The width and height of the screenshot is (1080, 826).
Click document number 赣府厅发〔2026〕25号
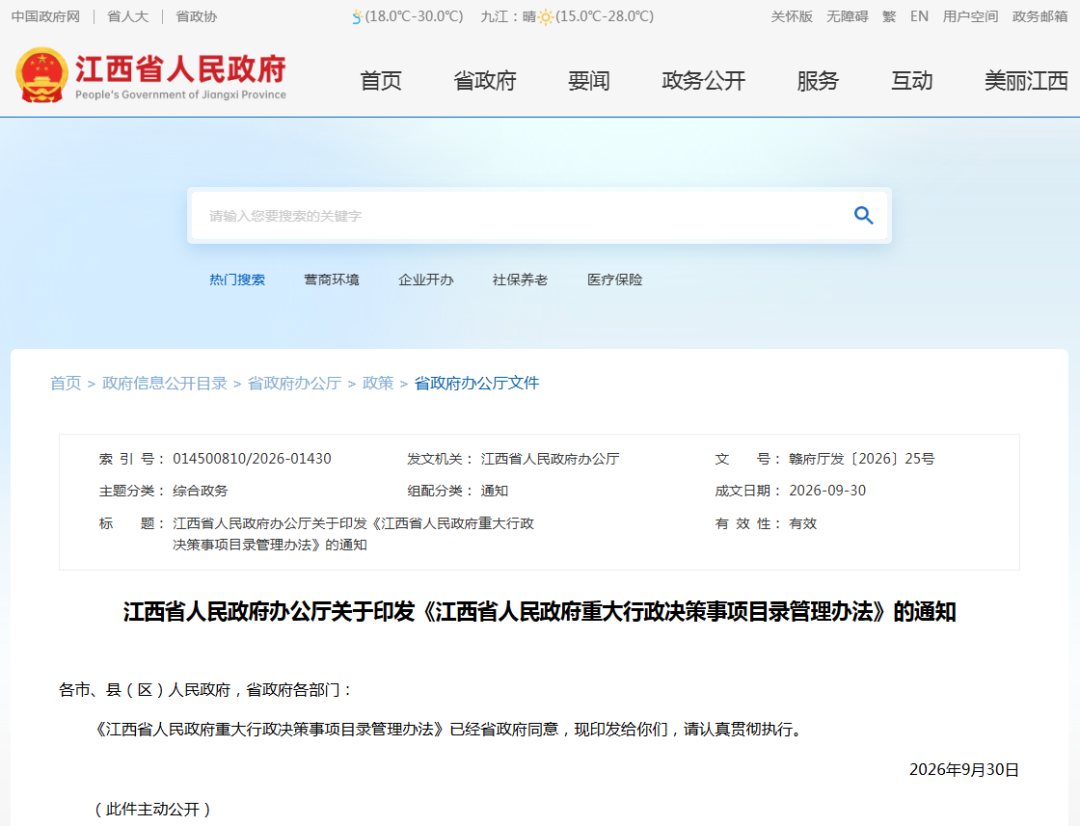(x=862, y=459)
